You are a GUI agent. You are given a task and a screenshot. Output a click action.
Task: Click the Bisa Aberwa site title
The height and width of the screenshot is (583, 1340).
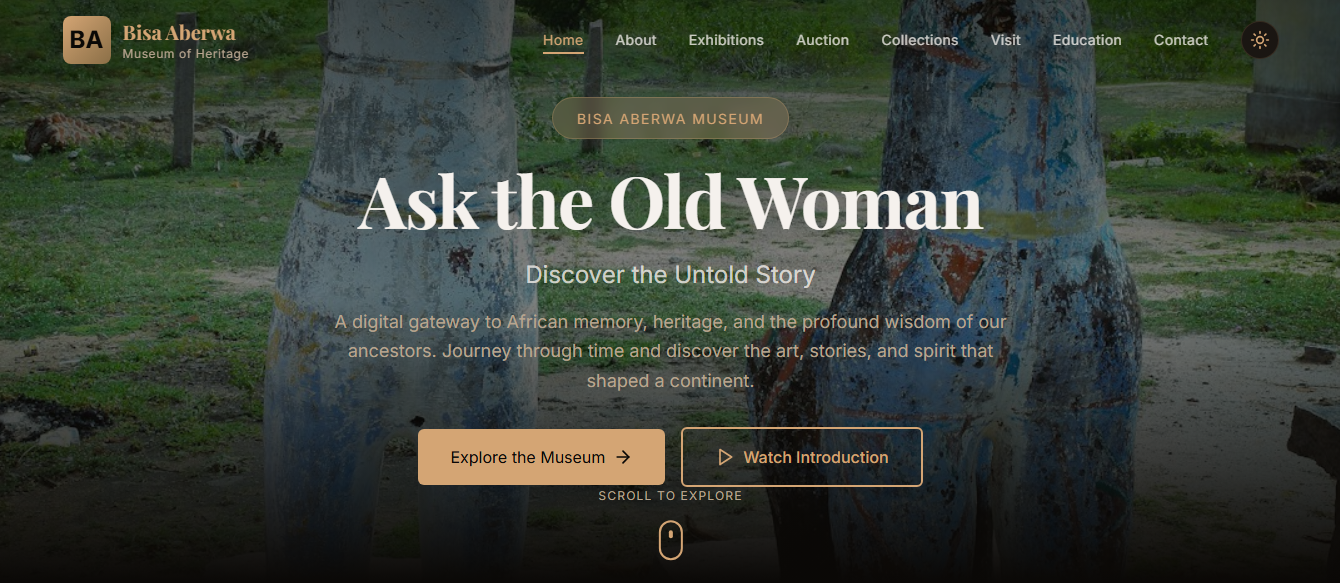(x=179, y=33)
